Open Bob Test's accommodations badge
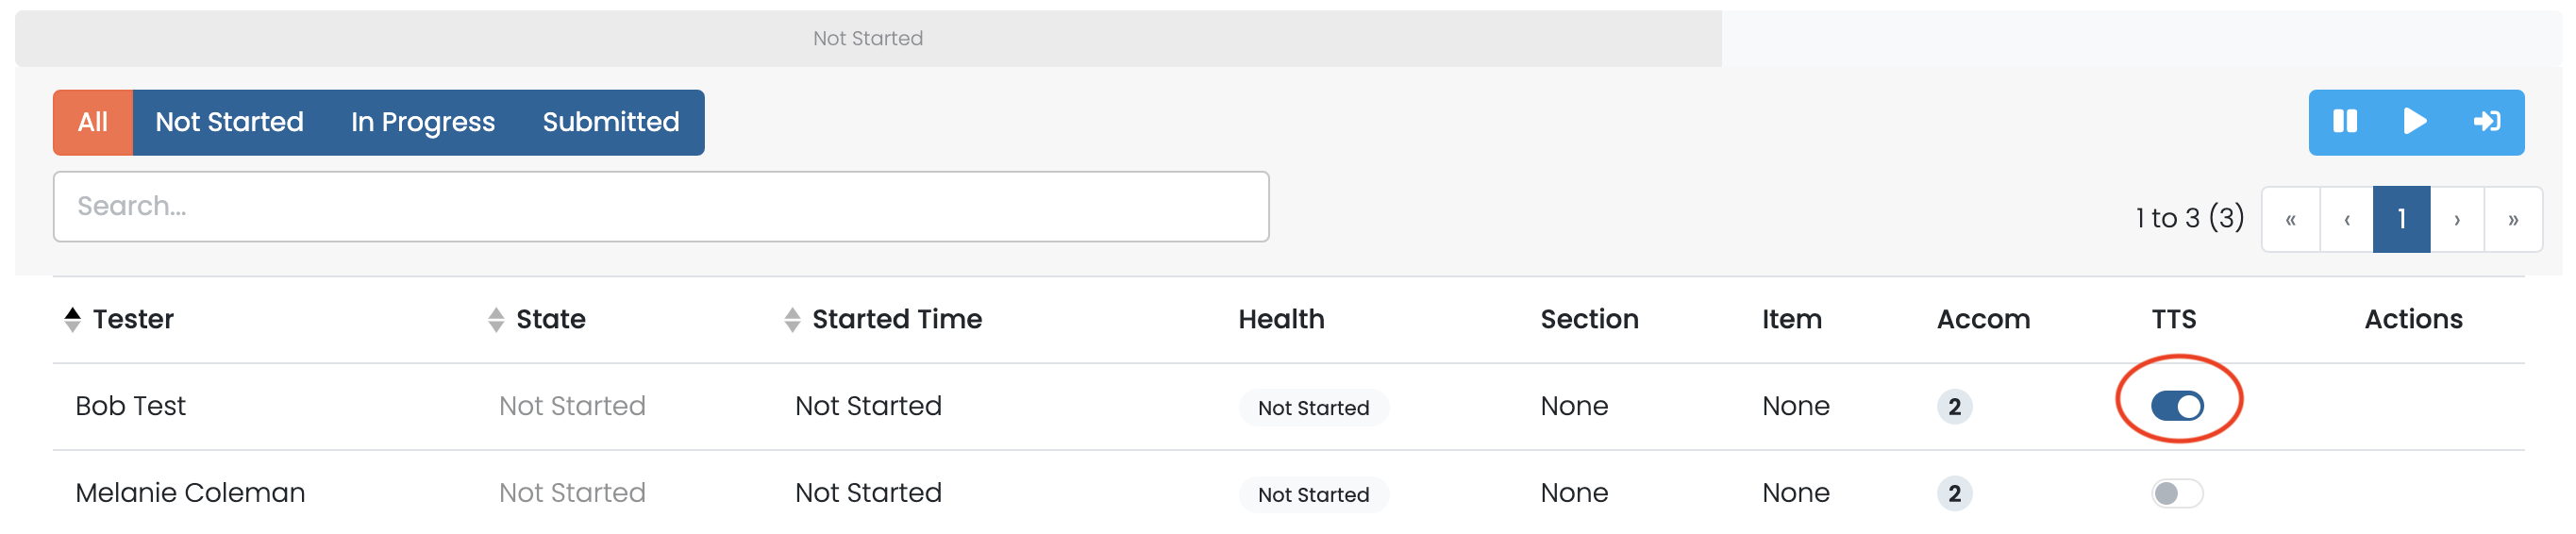2576x534 pixels. click(1954, 406)
